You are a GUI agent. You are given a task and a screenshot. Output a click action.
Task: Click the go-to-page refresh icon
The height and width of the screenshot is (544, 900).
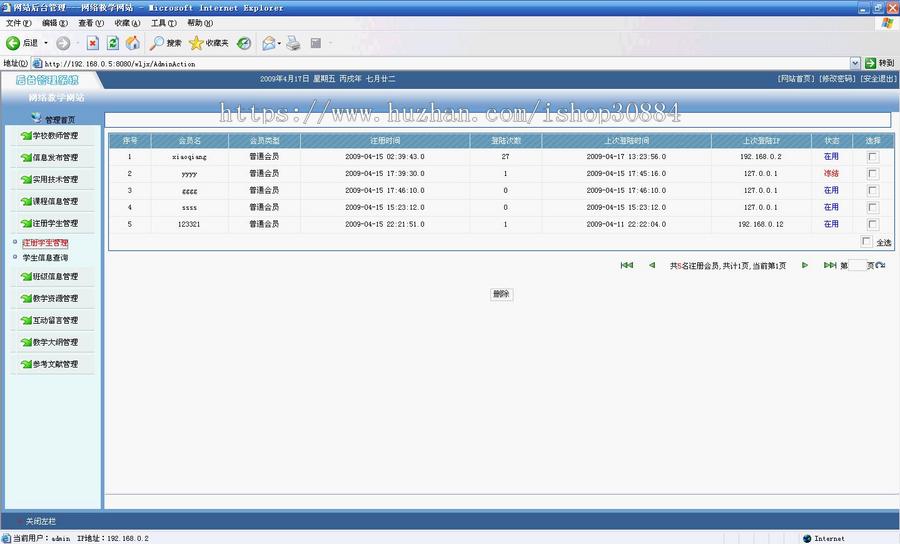[x=880, y=265]
